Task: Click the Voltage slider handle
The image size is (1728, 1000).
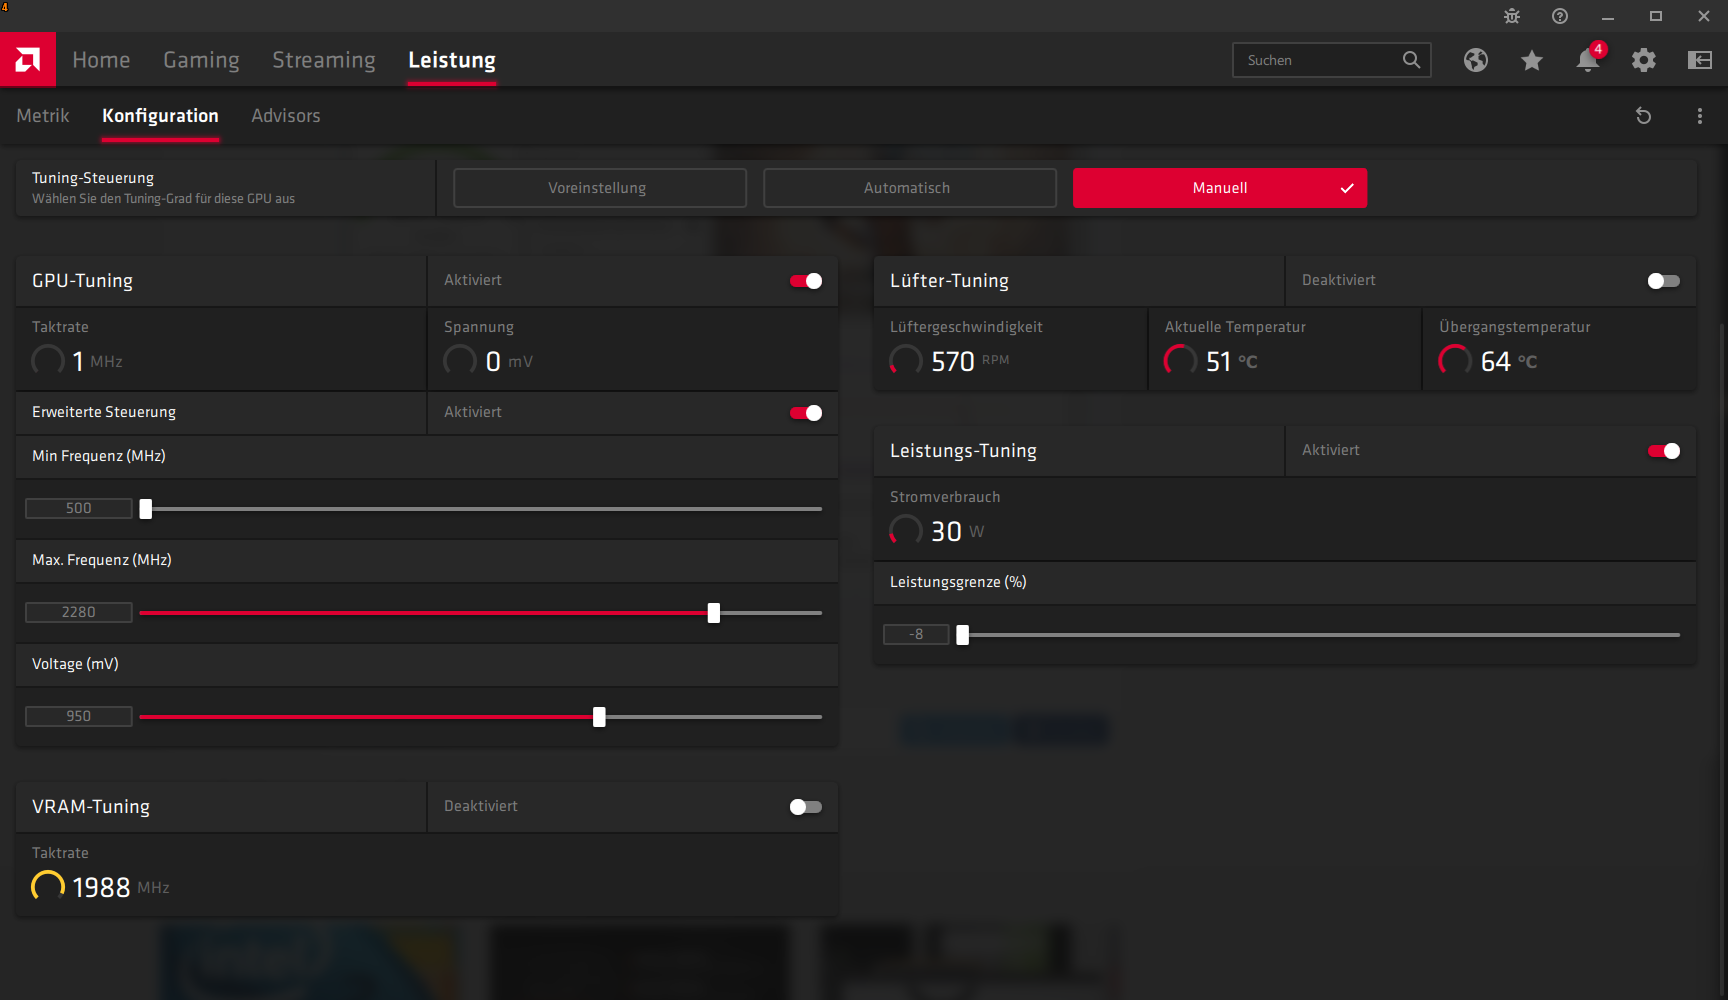Action: point(599,717)
